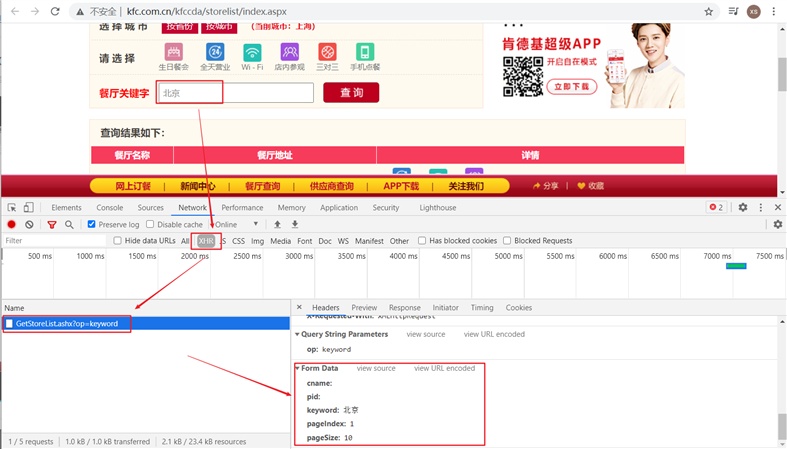Select the 店内参观 store tour icon
The height and width of the screenshot is (449, 787).
coord(290,52)
